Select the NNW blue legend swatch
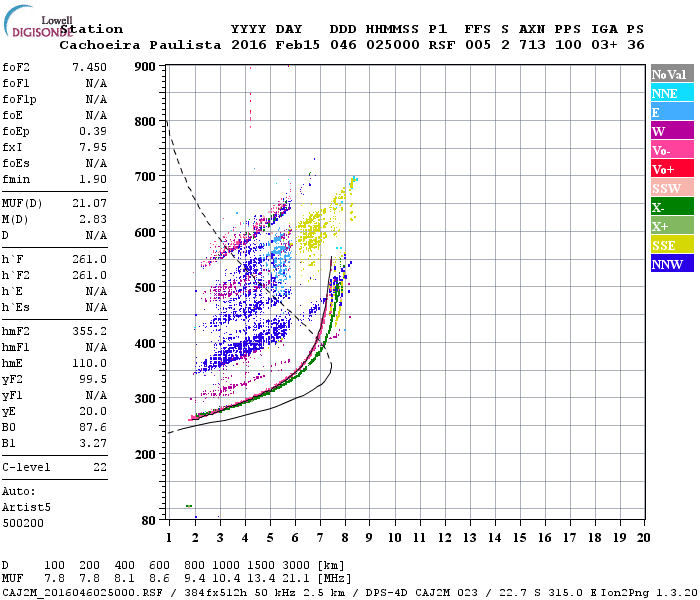The width and height of the screenshot is (700, 600). tap(672, 263)
